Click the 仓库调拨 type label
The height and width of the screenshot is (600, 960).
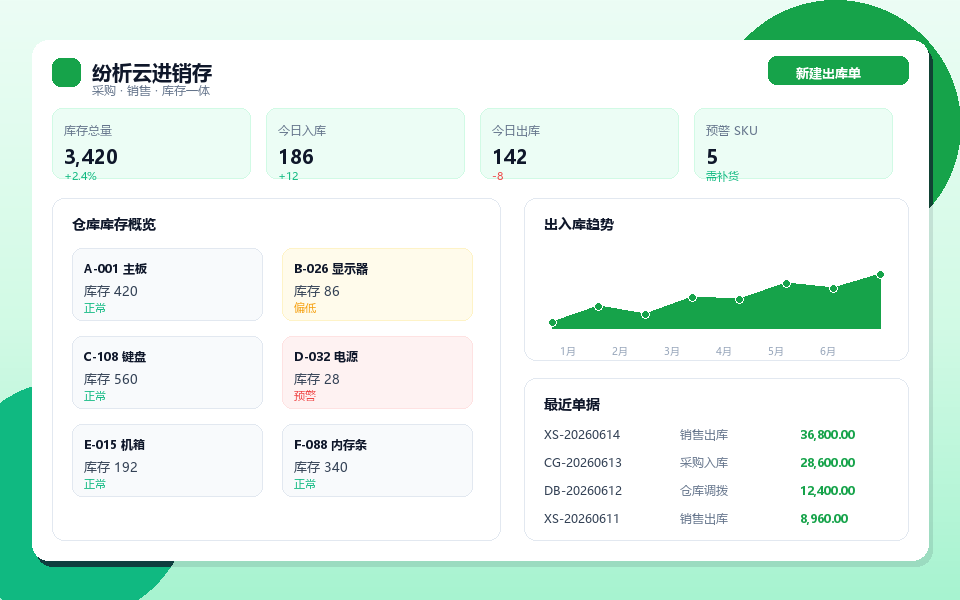(x=704, y=491)
